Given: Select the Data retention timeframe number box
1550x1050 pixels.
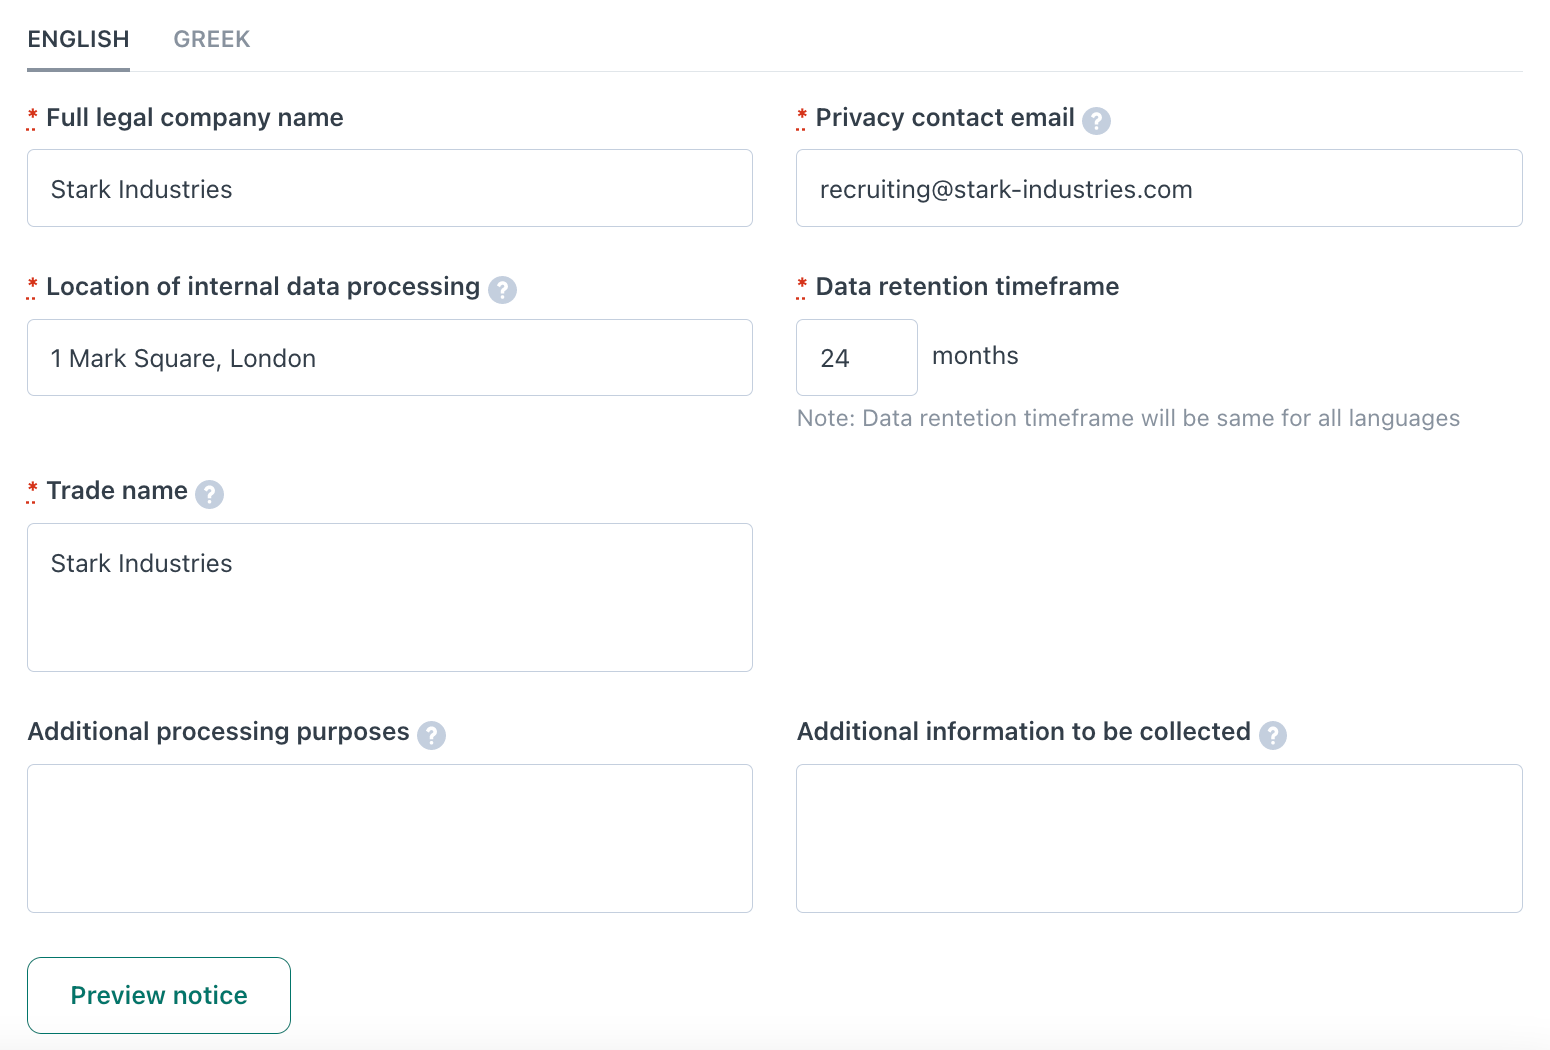Looking at the screenshot, I should pyautogui.click(x=856, y=358).
